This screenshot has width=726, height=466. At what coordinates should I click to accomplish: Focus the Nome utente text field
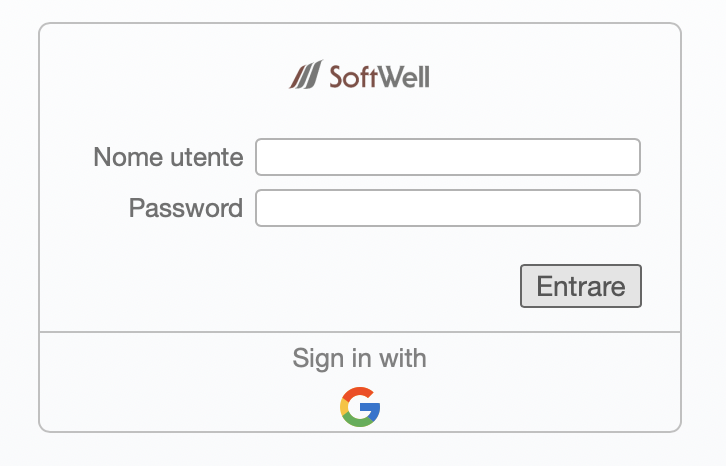coord(447,157)
